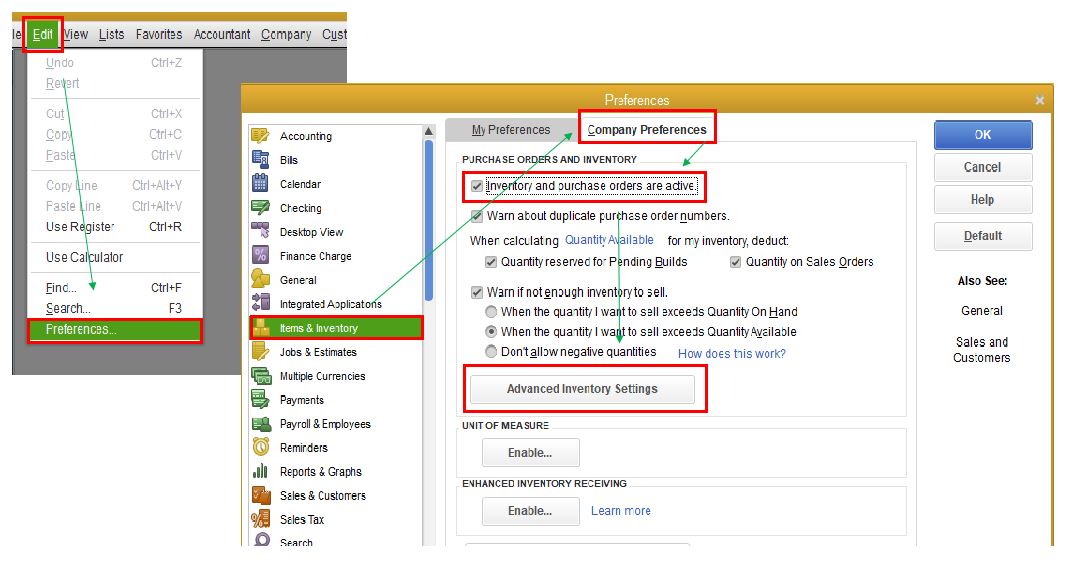This screenshot has width=1087, height=579.
Task: Click the Reports & Graphs chart icon
Action: (x=260, y=472)
